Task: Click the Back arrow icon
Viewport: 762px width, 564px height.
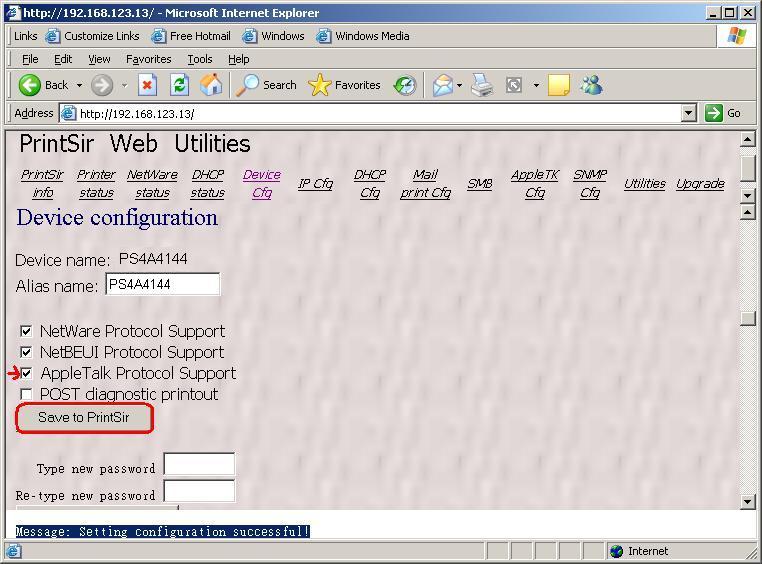Action: click(29, 85)
